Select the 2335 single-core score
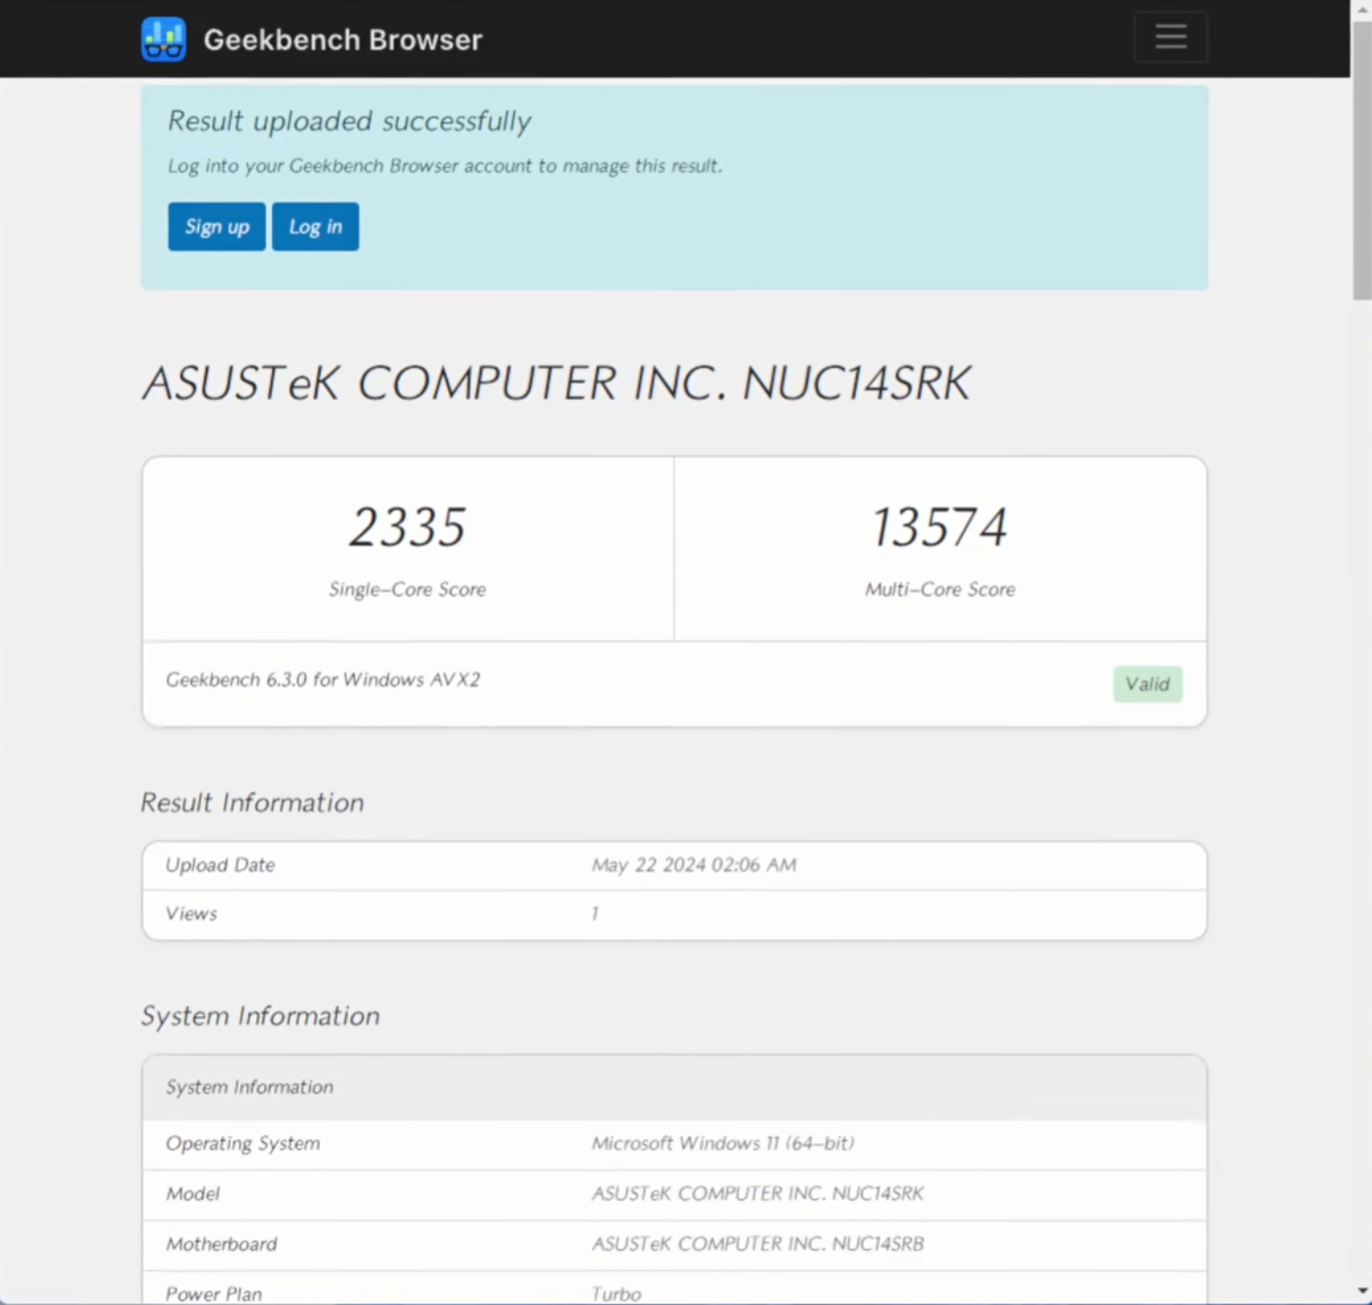Image resolution: width=1372 pixels, height=1305 pixels. [407, 527]
